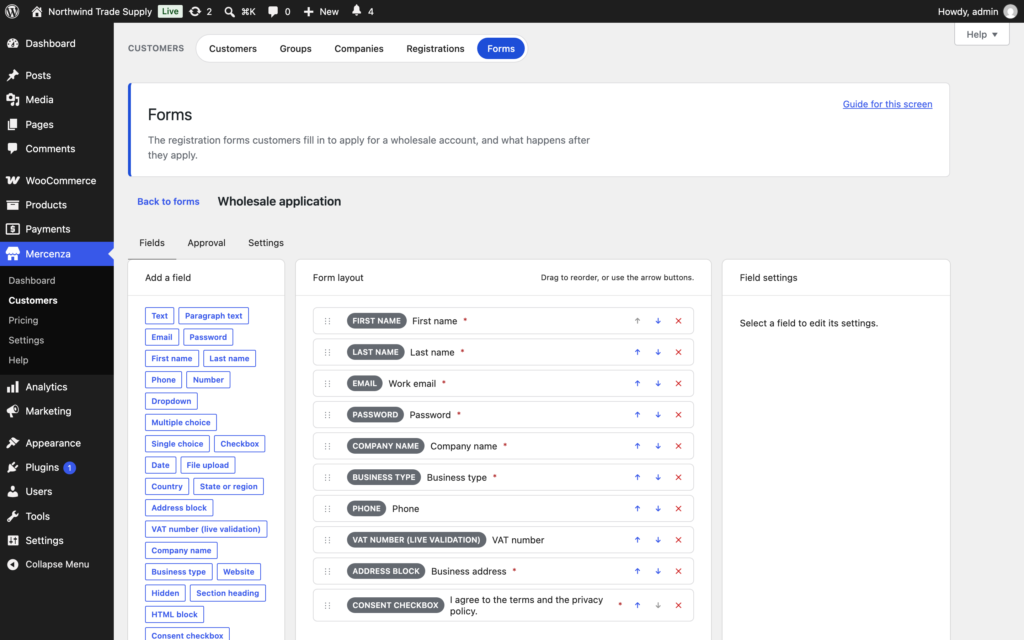Viewport: 1024px width, 640px height.
Task: Add a Country field
Action: click(x=167, y=487)
